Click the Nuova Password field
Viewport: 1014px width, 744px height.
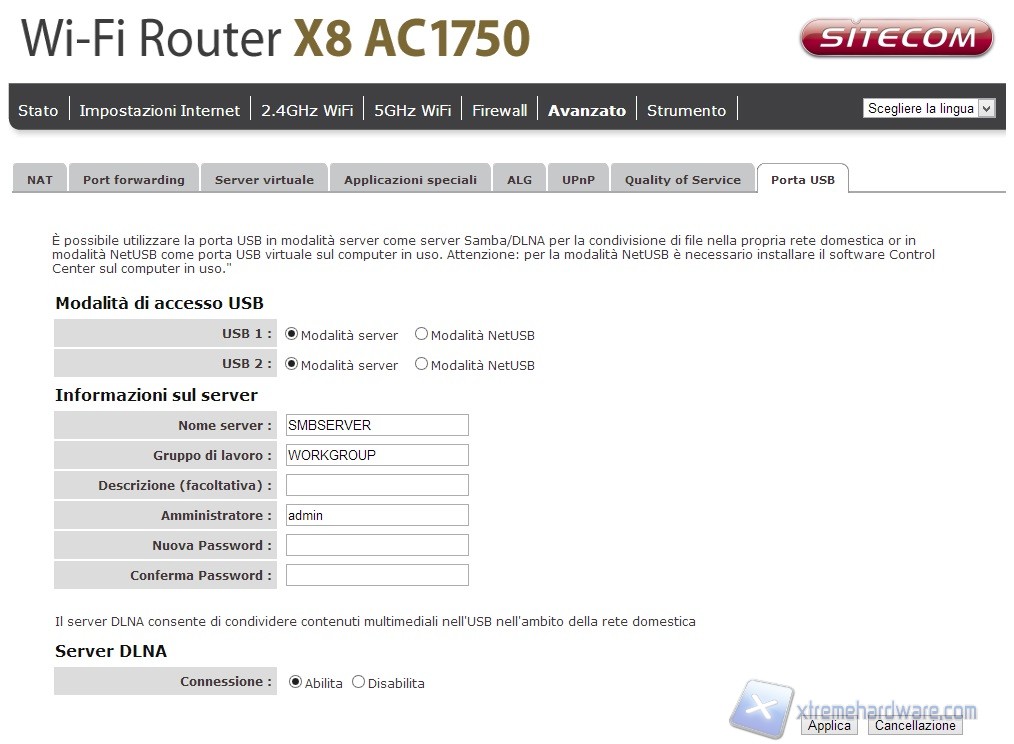click(x=377, y=545)
